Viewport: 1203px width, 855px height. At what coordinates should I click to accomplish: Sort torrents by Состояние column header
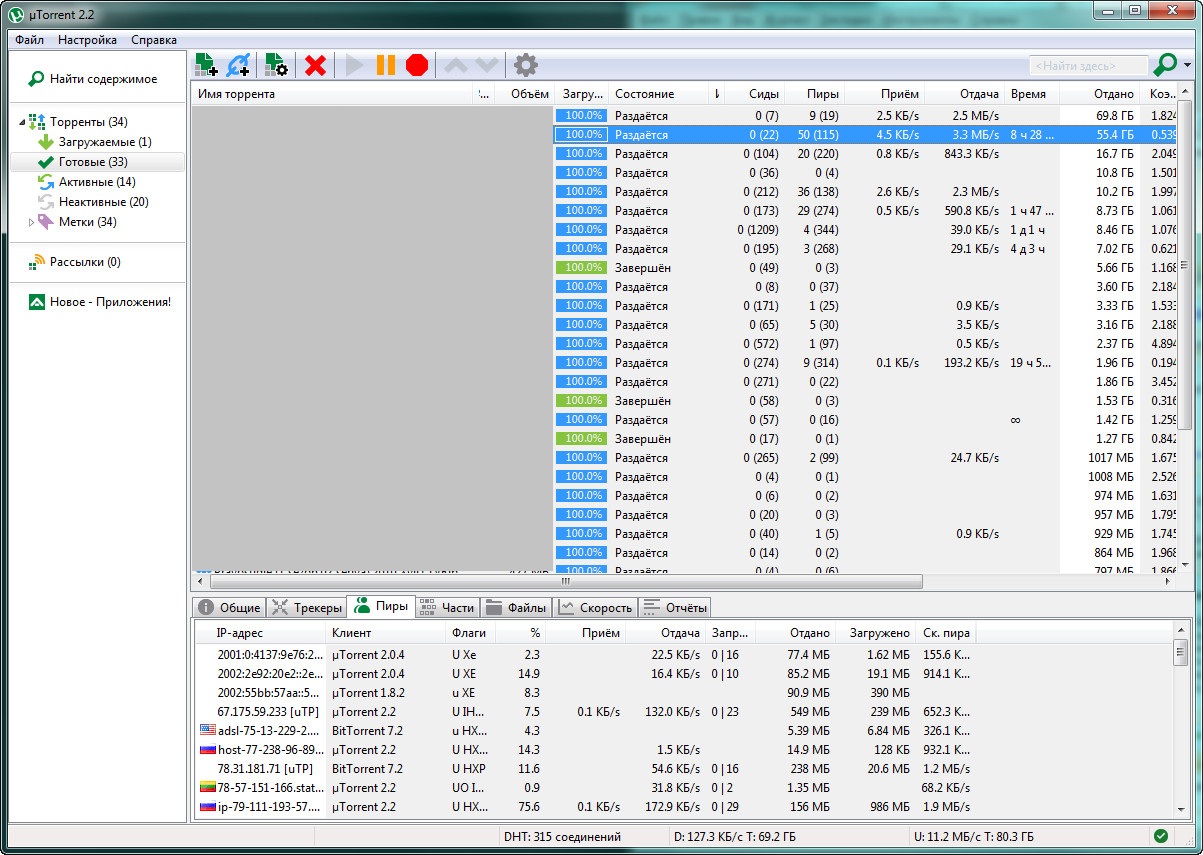tap(661, 94)
